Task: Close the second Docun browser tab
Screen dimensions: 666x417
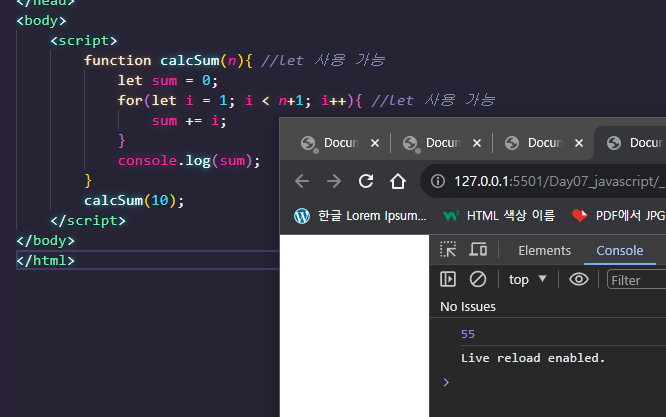Action: (x=477, y=143)
